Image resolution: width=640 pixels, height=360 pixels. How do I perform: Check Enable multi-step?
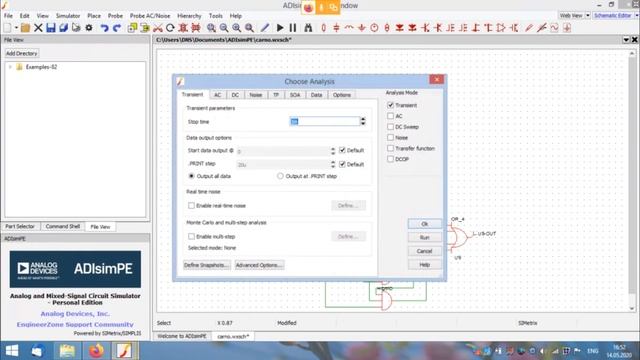[191, 236]
